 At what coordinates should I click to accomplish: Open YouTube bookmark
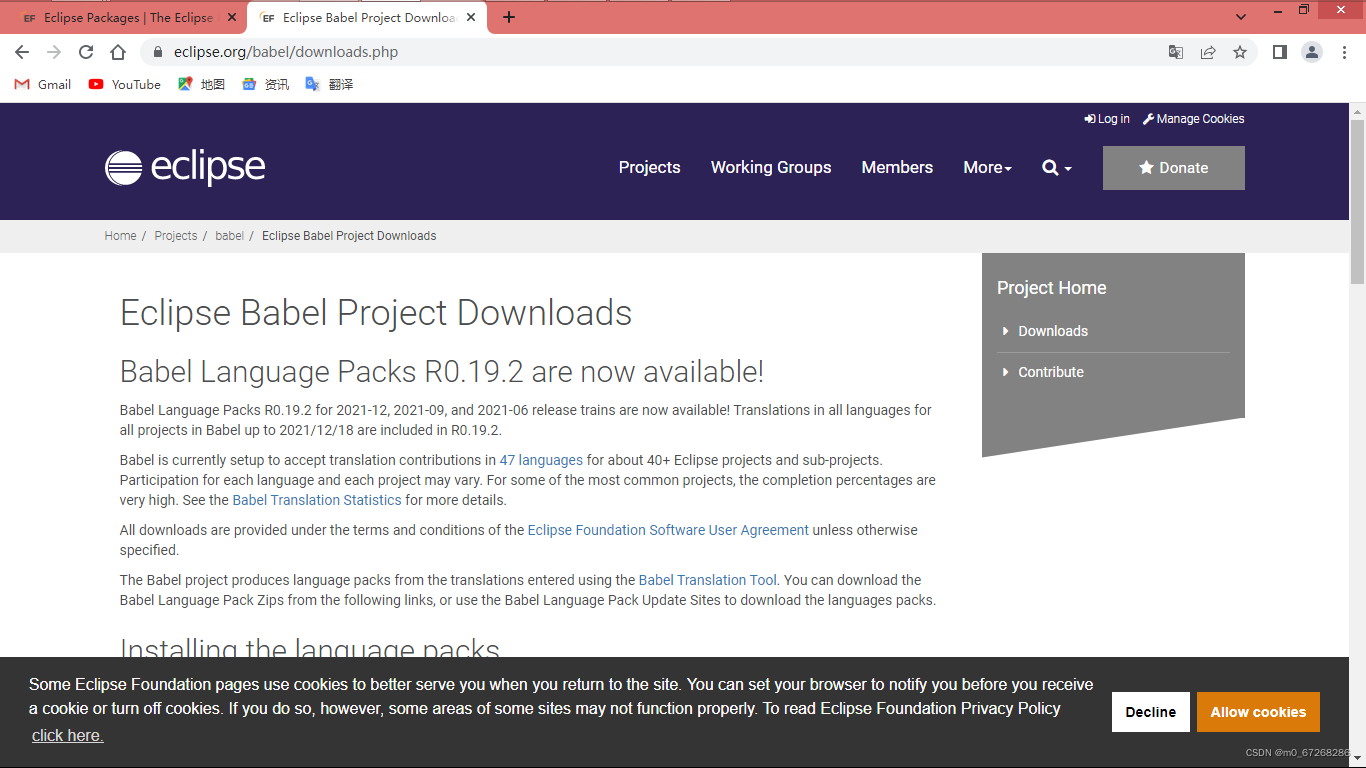pos(125,84)
